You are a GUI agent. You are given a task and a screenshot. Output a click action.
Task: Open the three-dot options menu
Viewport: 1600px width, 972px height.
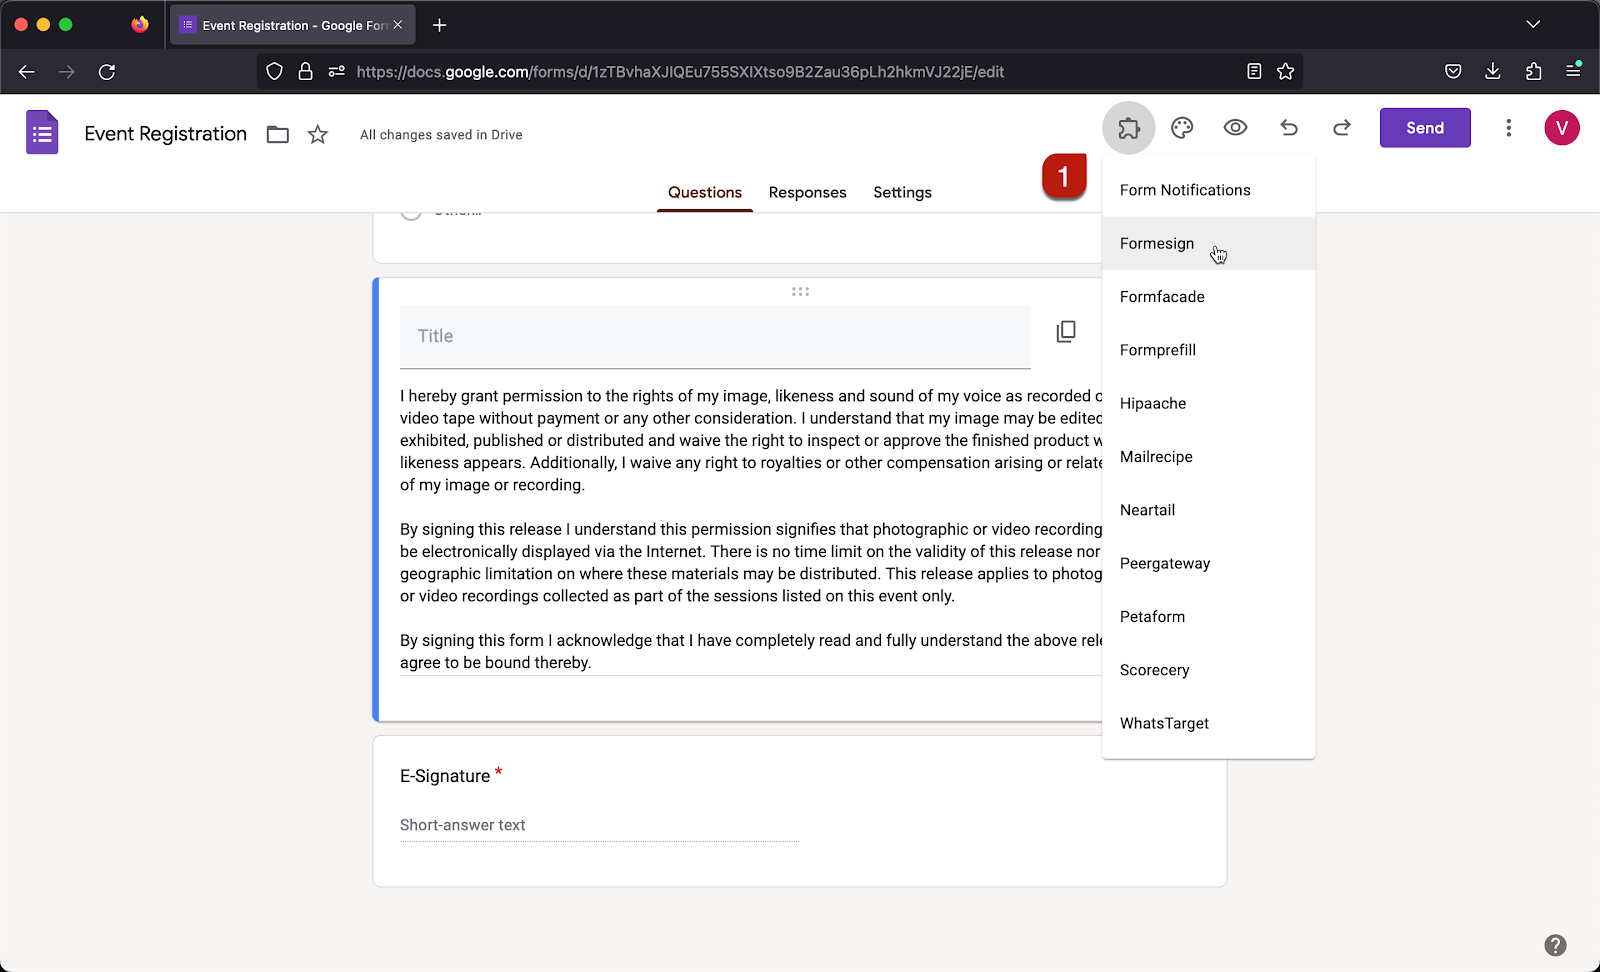1509,127
